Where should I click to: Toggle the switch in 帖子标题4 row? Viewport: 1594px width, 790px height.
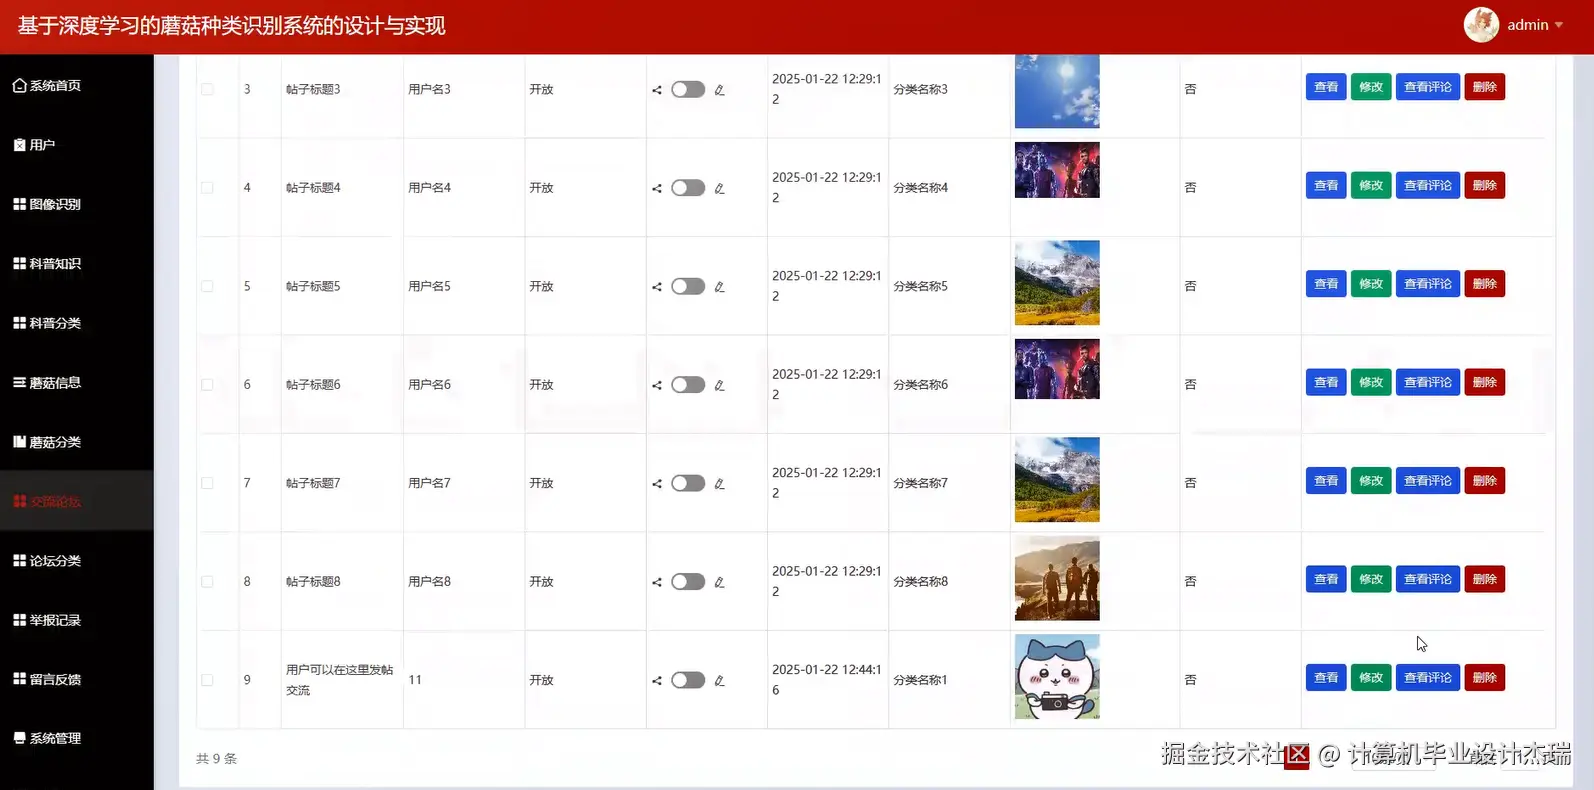click(688, 188)
